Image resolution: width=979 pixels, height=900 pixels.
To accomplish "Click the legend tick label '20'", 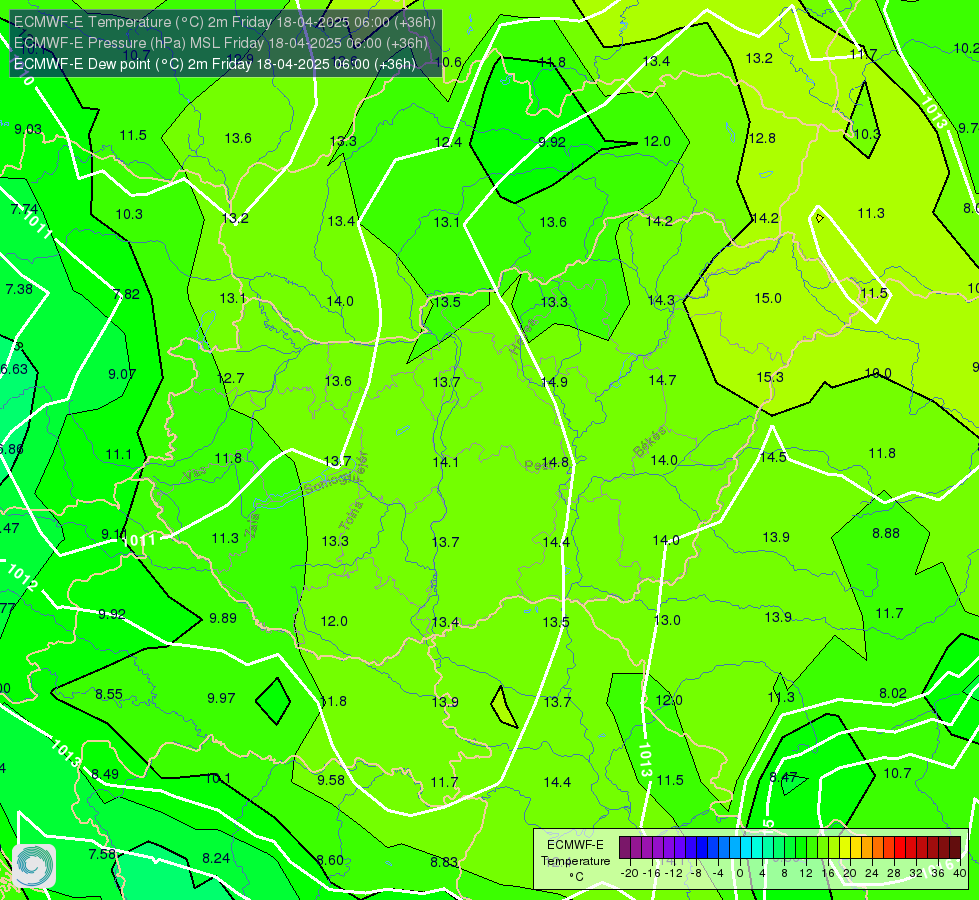I will pos(849,873).
